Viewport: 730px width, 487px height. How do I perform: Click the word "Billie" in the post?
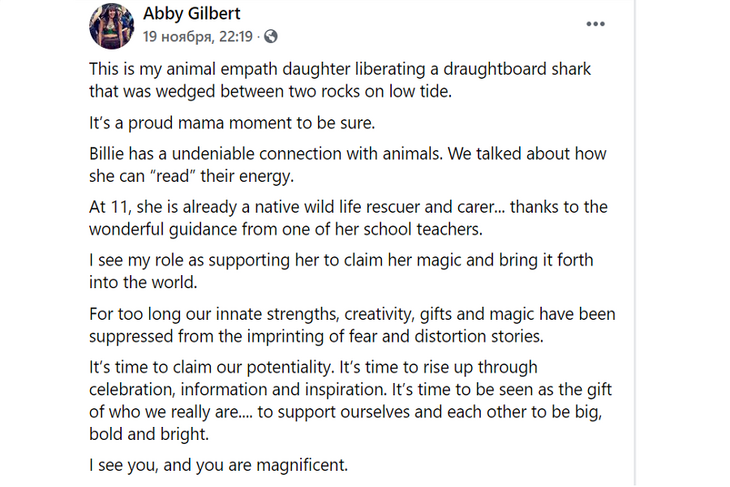(x=110, y=155)
